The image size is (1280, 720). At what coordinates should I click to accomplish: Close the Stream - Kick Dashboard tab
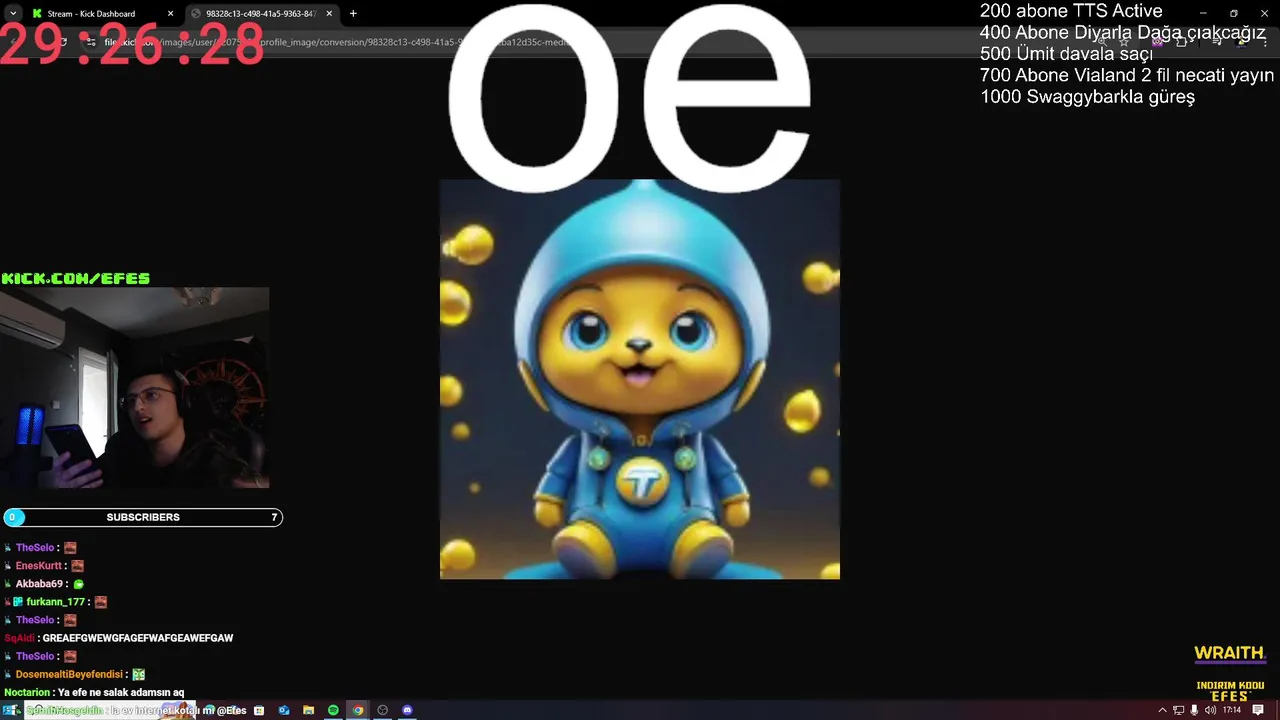tap(170, 14)
